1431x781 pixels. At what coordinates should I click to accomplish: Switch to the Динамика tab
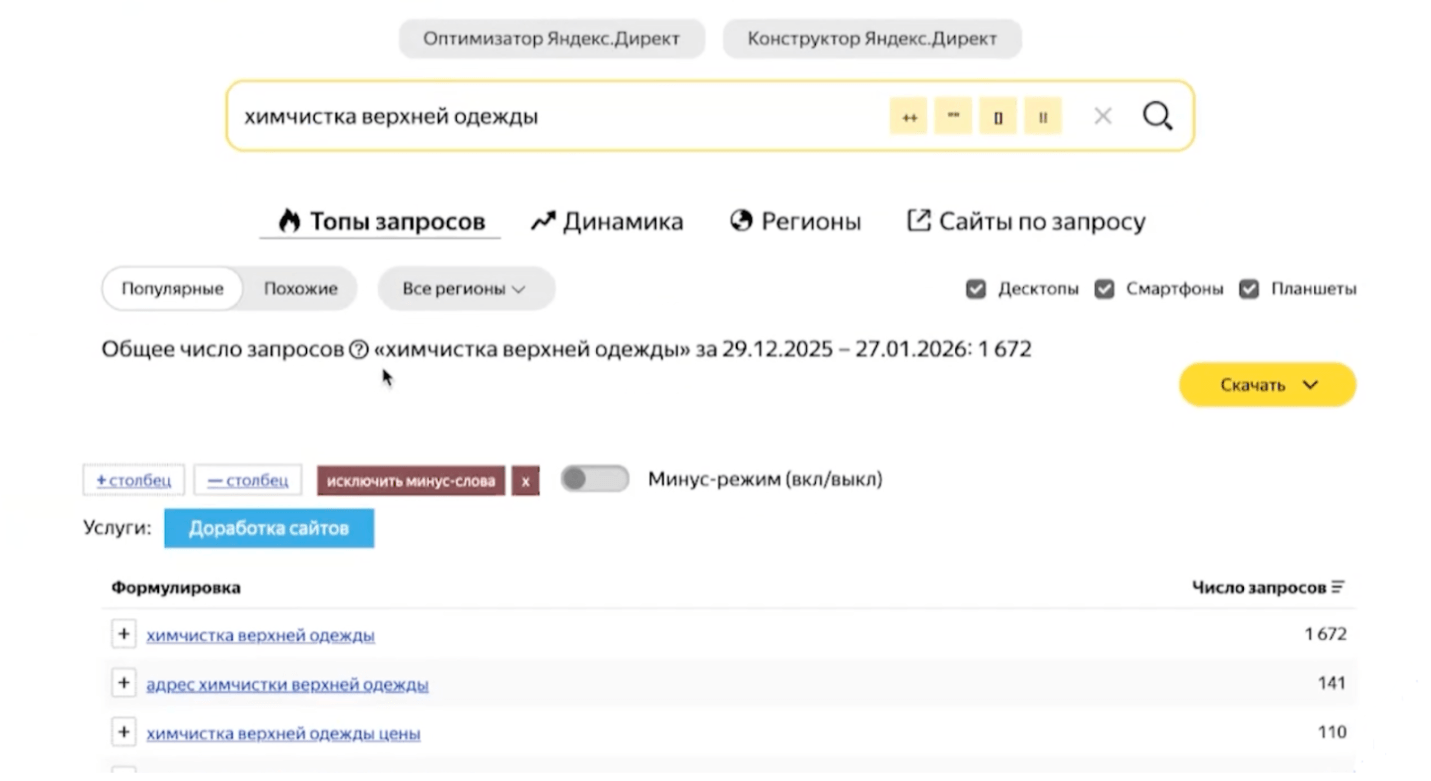click(607, 222)
